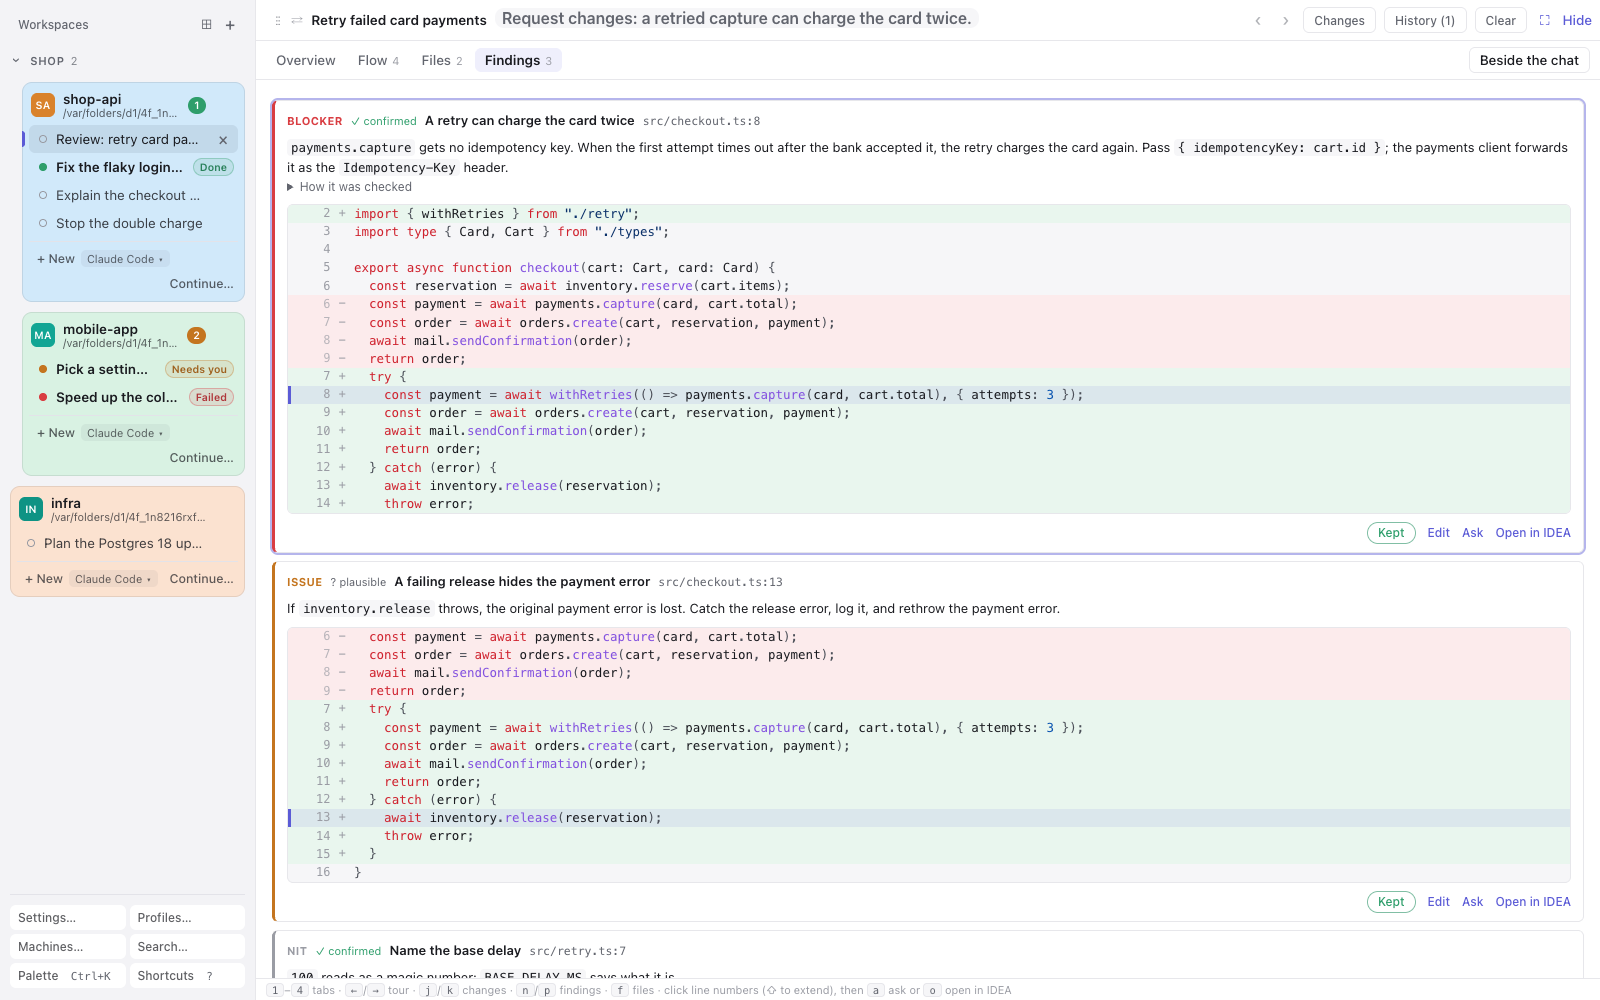Open History (1)
1600x1000 pixels.
coord(1425,20)
